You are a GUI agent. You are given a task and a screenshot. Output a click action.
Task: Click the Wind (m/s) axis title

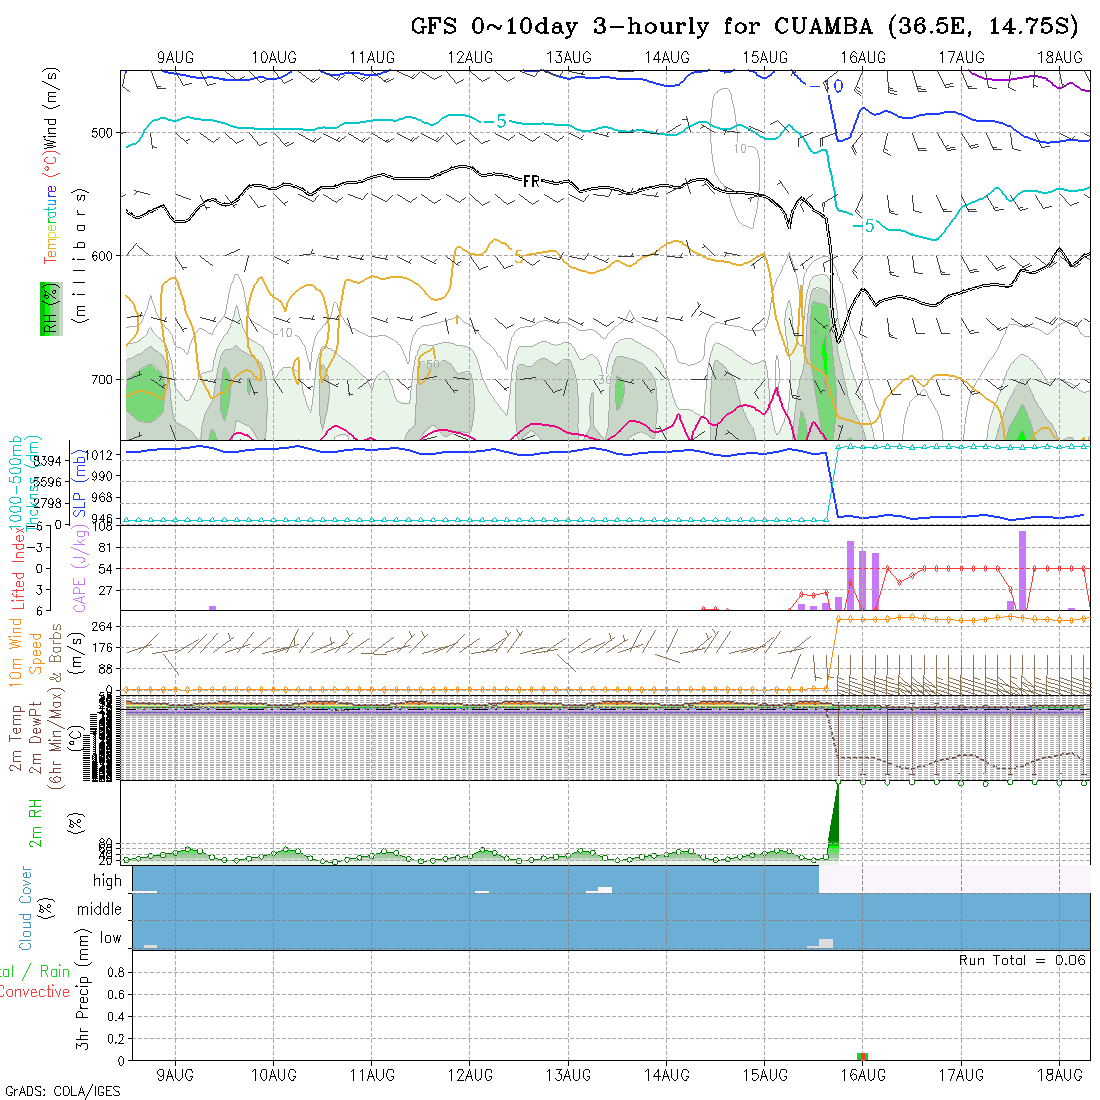click(50, 108)
